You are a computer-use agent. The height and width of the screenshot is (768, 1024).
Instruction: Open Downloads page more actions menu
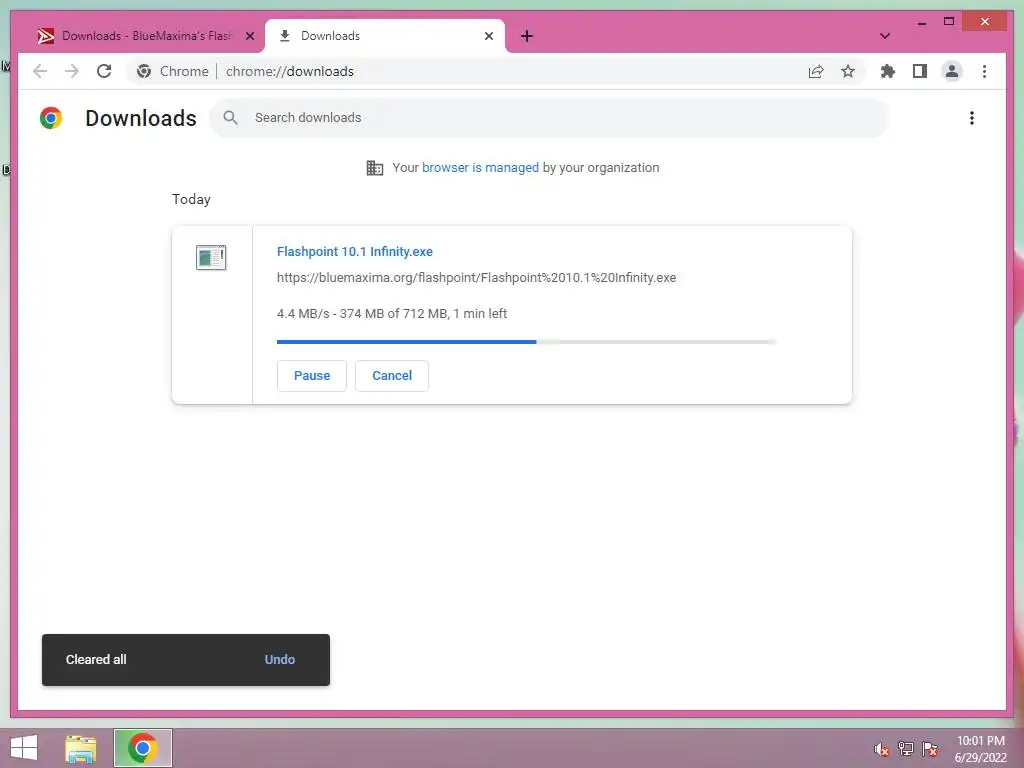tap(972, 118)
